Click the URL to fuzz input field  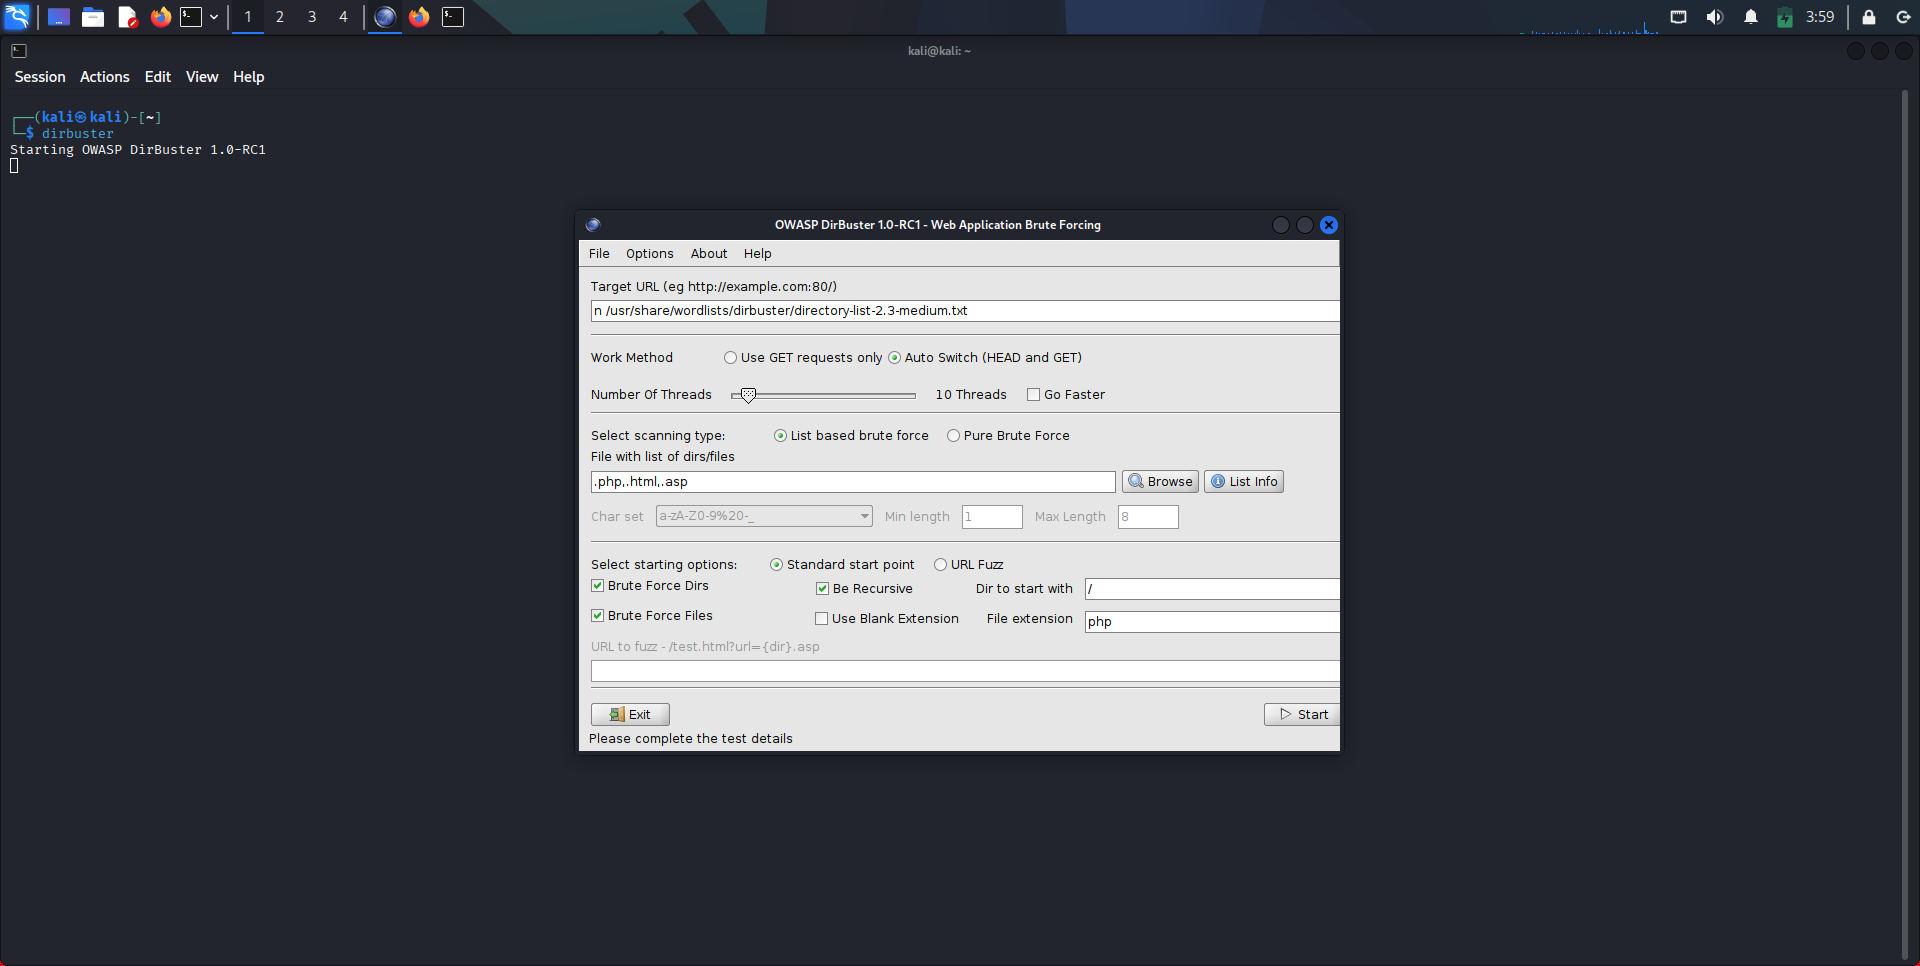[965, 671]
